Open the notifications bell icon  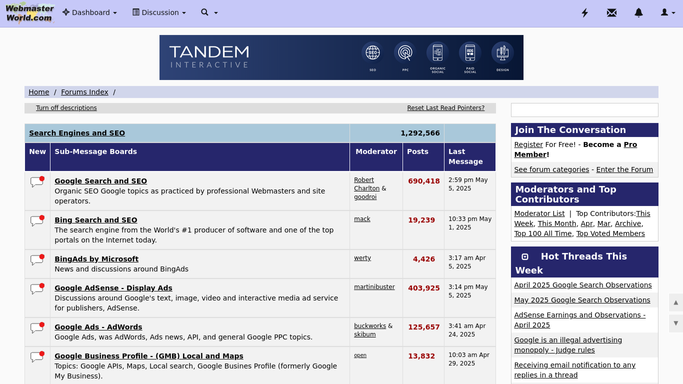639,13
